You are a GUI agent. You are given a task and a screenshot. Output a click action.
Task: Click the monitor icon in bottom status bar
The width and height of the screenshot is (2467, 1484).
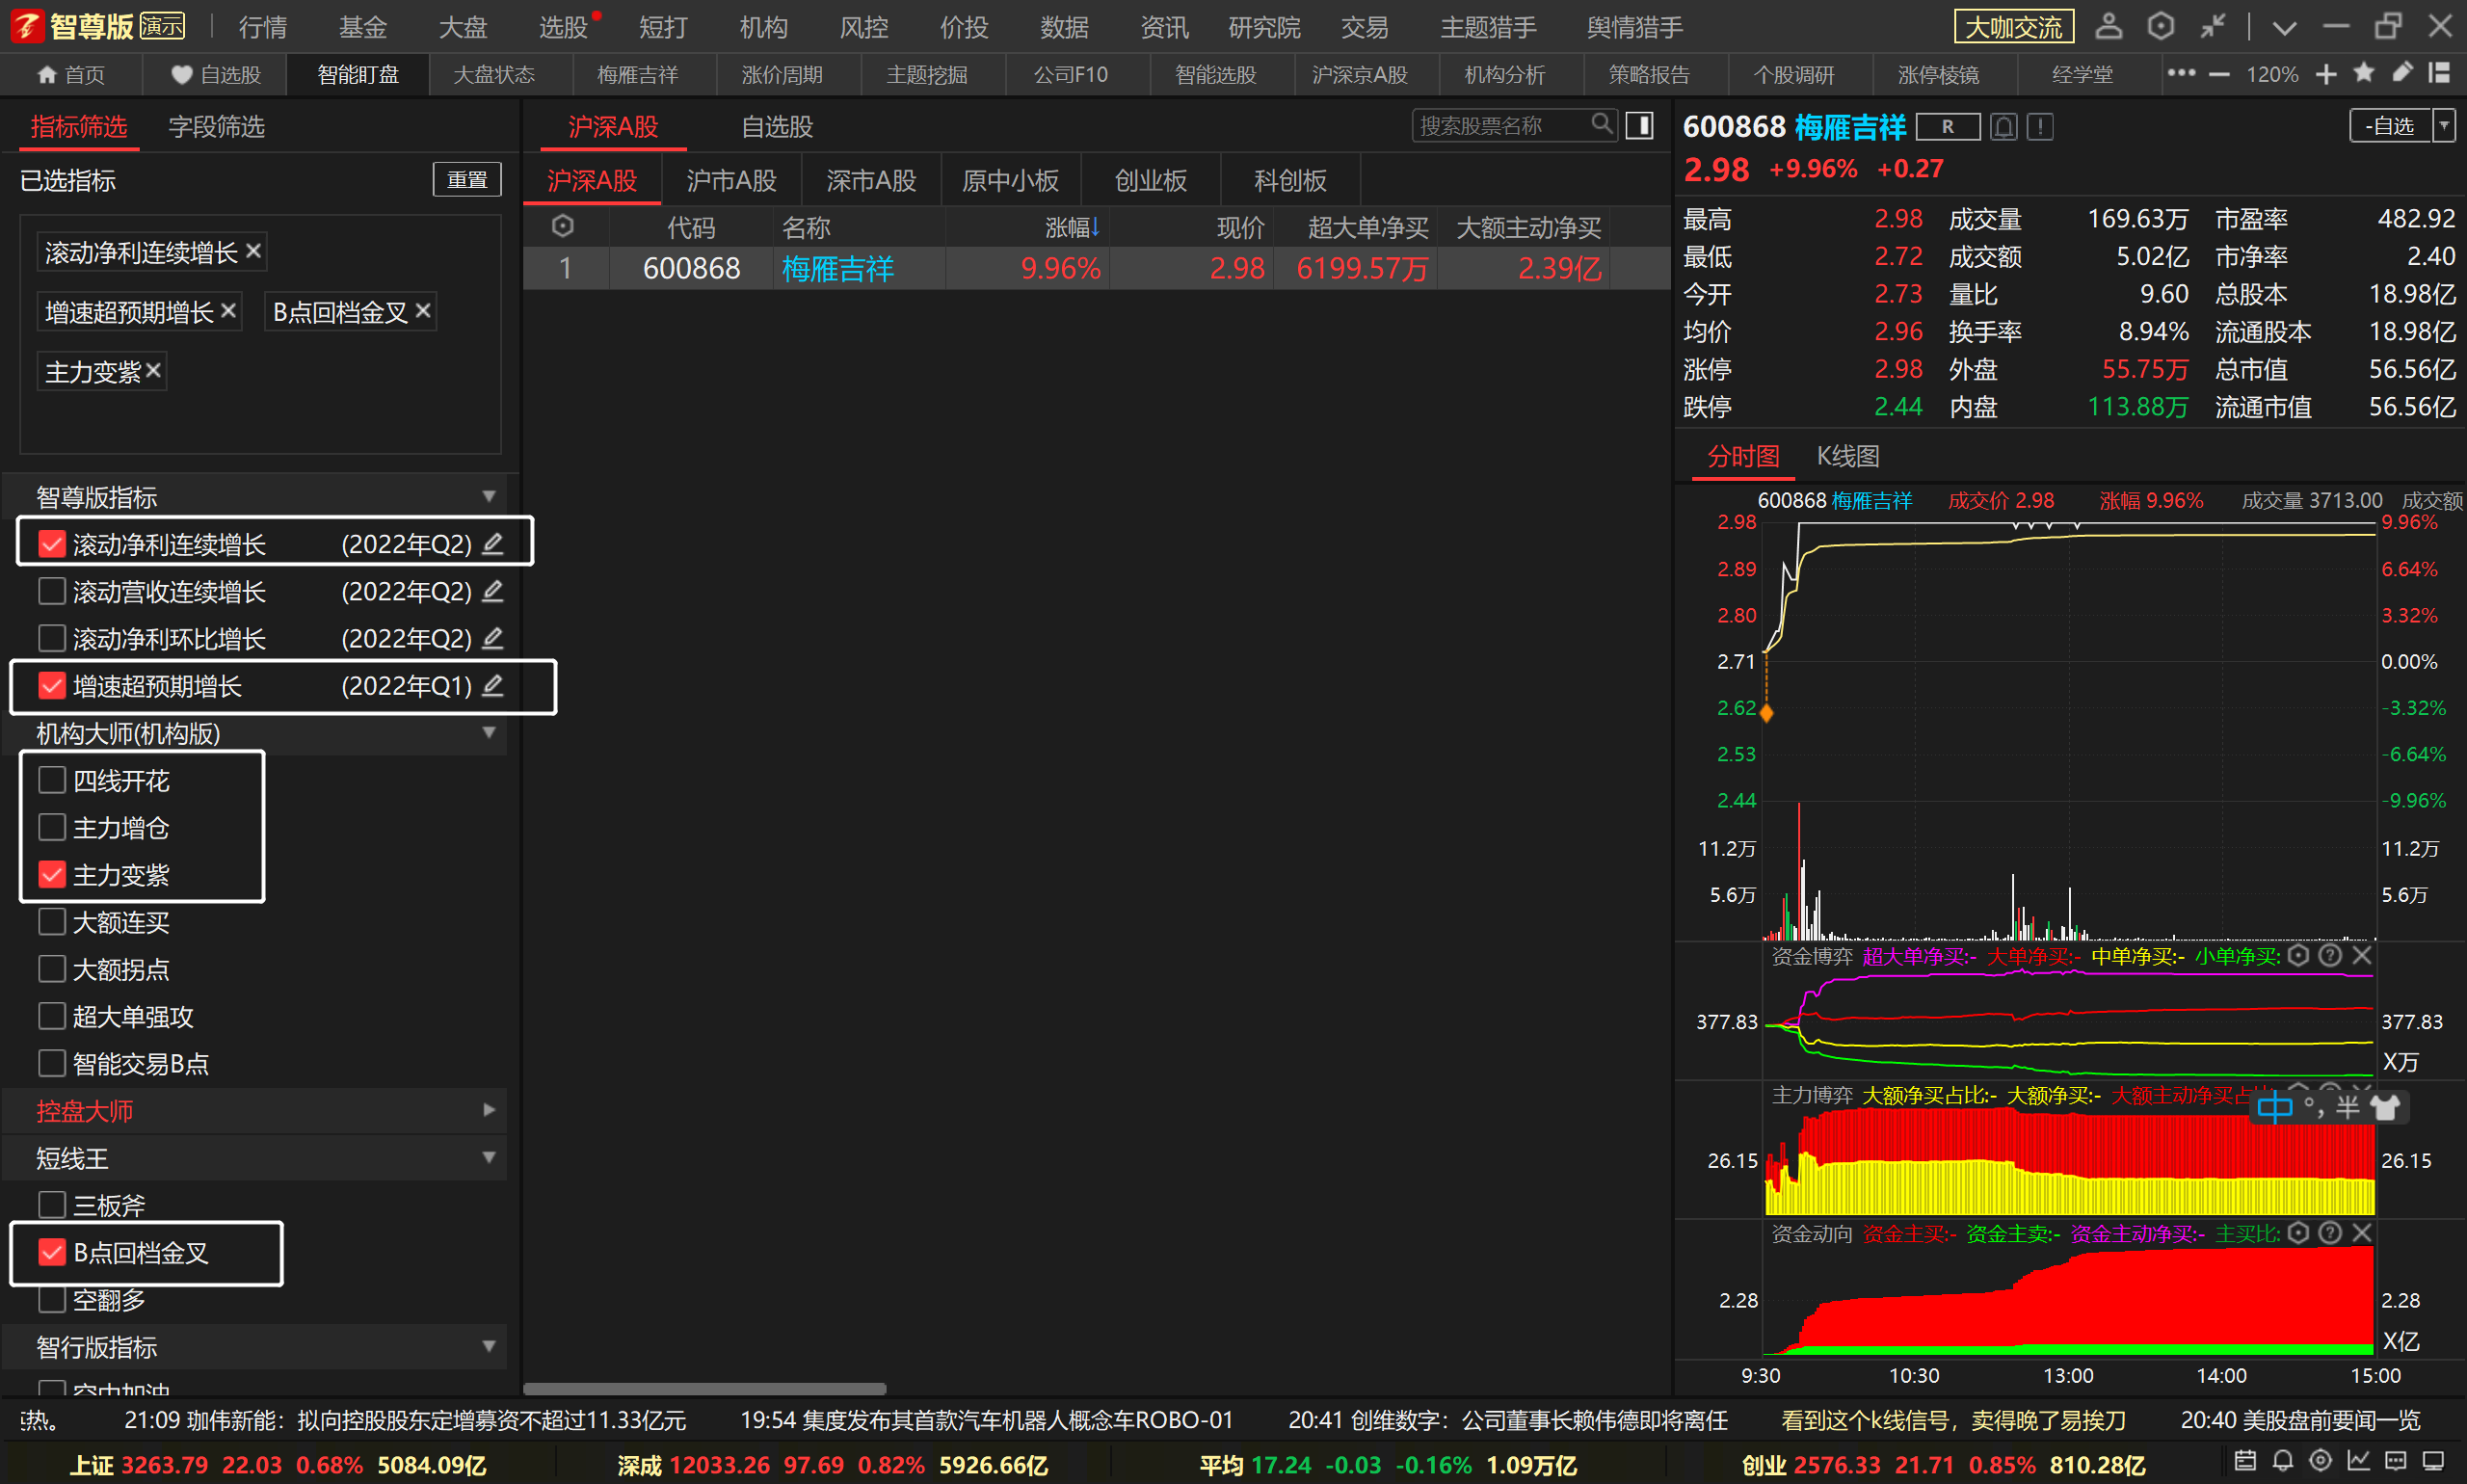[2434, 1461]
